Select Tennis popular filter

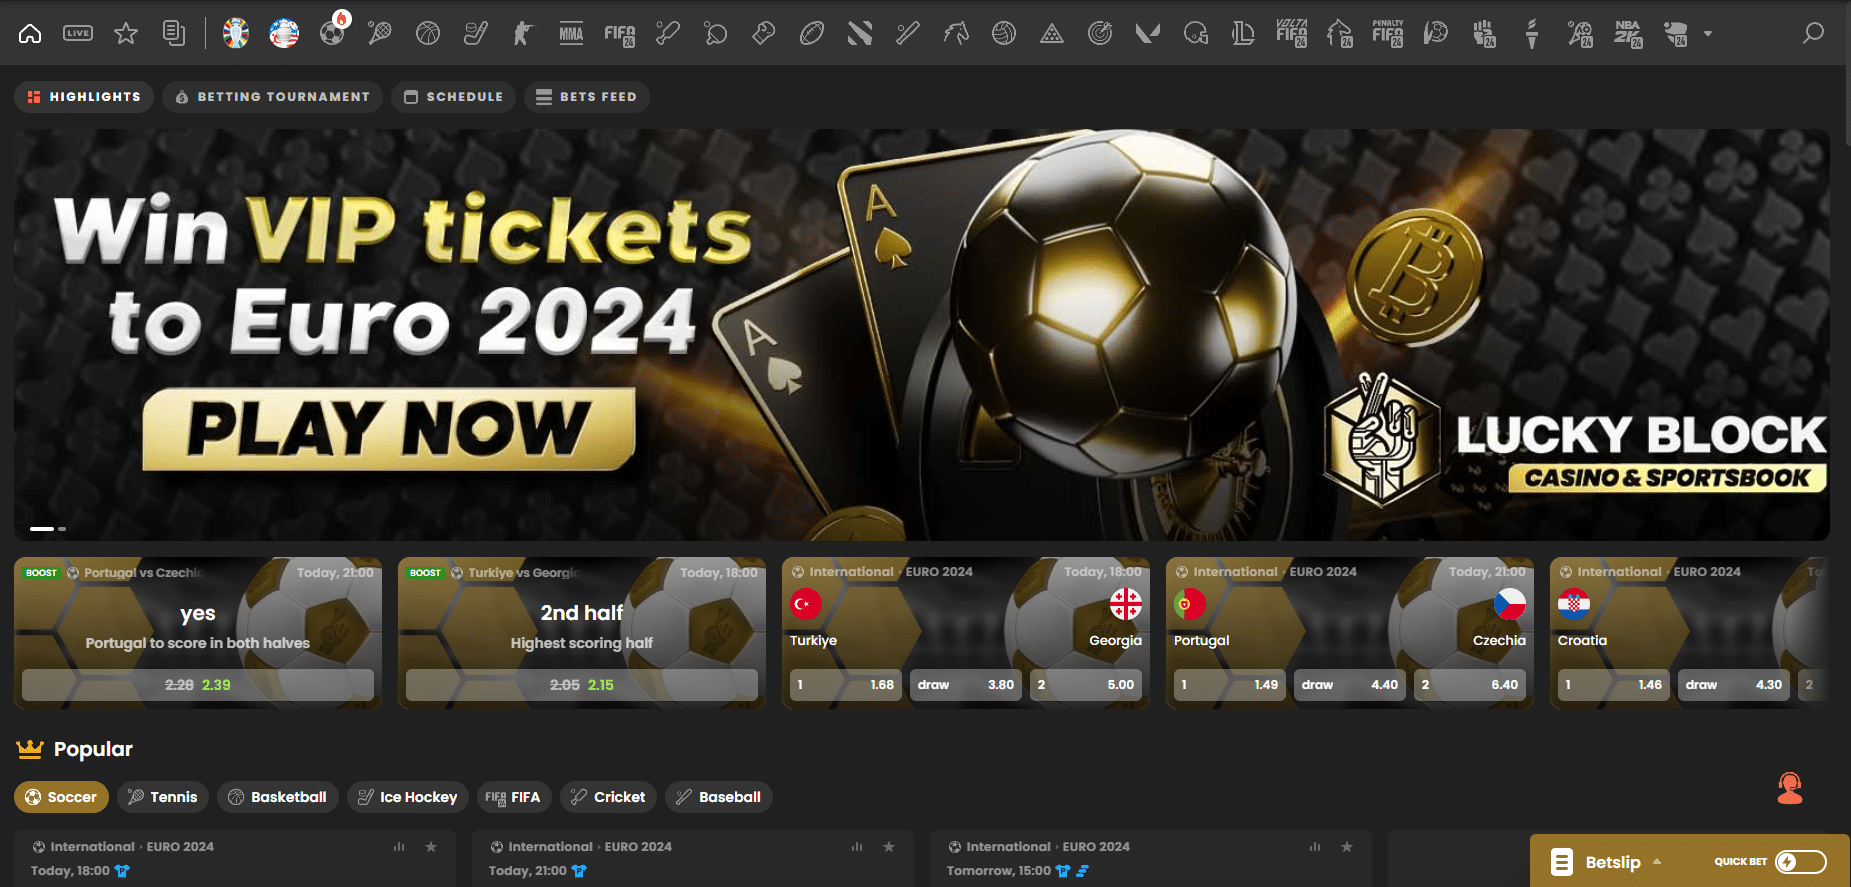163,797
